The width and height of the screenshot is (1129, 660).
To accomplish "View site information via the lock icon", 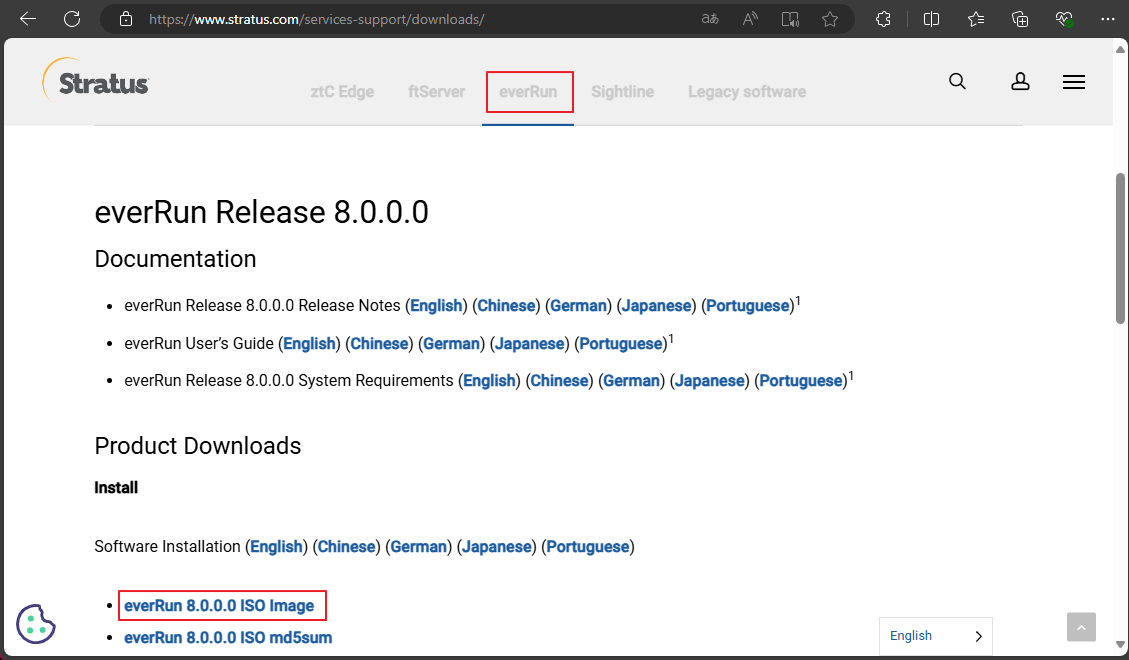I will point(126,19).
